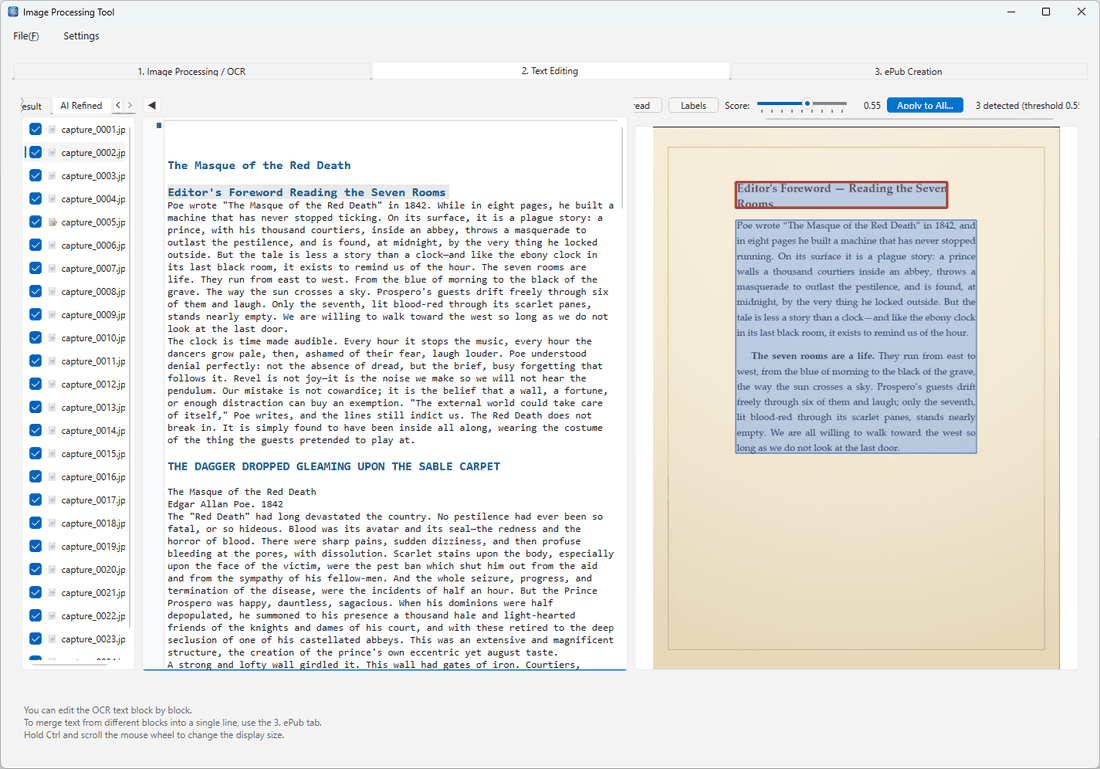Image resolution: width=1100 pixels, height=769 pixels.
Task: Click the file icon beside capture_0012.jp
Action: pos(52,384)
